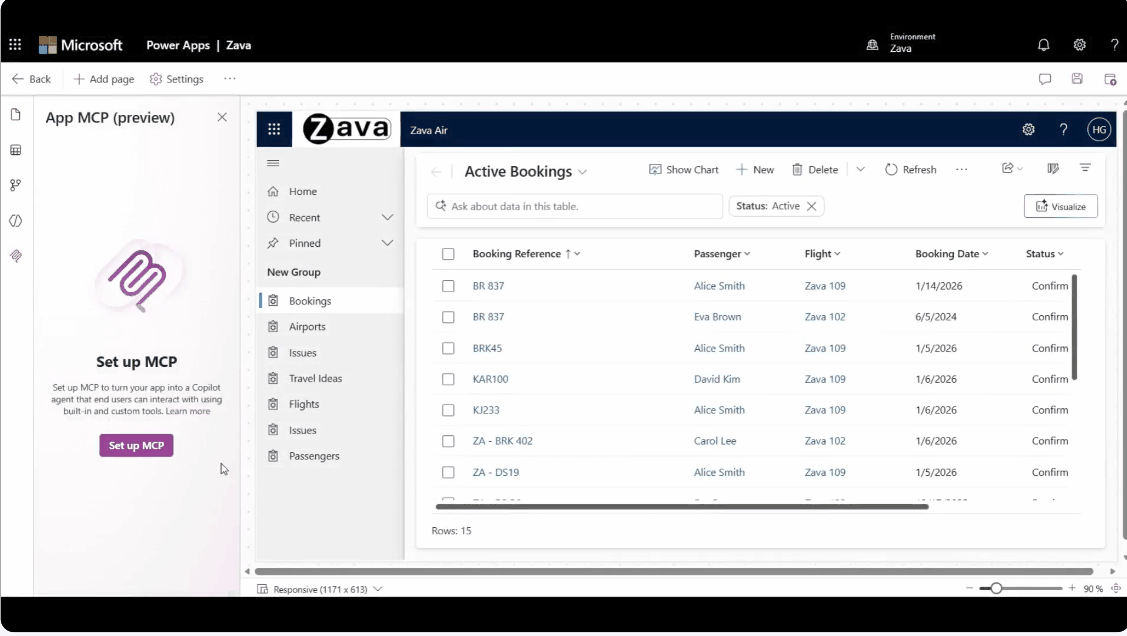This screenshot has width=1127, height=636.
Task: Expand the Recent section in navigation
Action: (387, 217)
